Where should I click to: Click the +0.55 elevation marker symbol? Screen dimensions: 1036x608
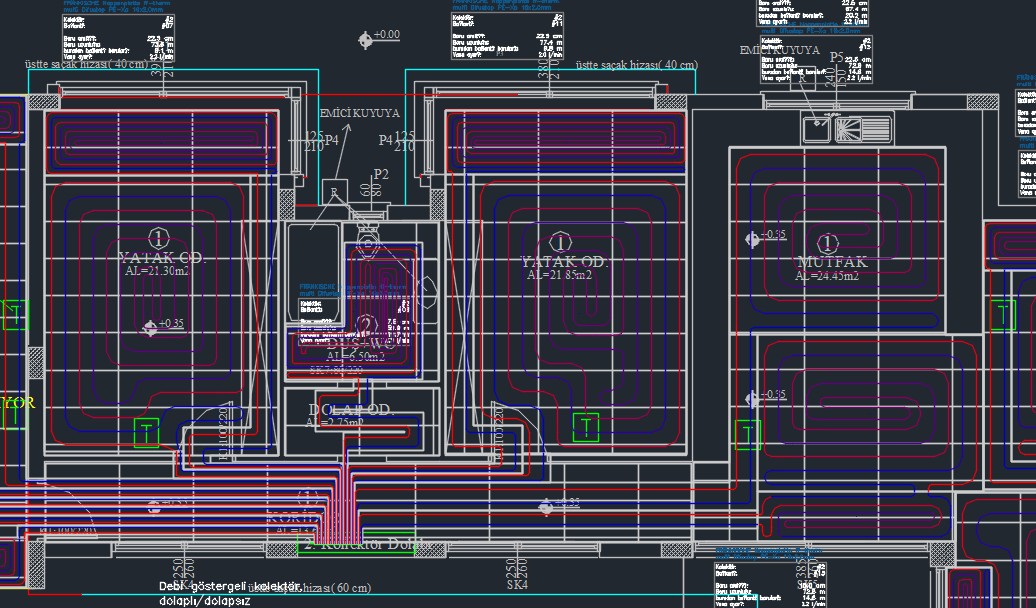point(752,398)
